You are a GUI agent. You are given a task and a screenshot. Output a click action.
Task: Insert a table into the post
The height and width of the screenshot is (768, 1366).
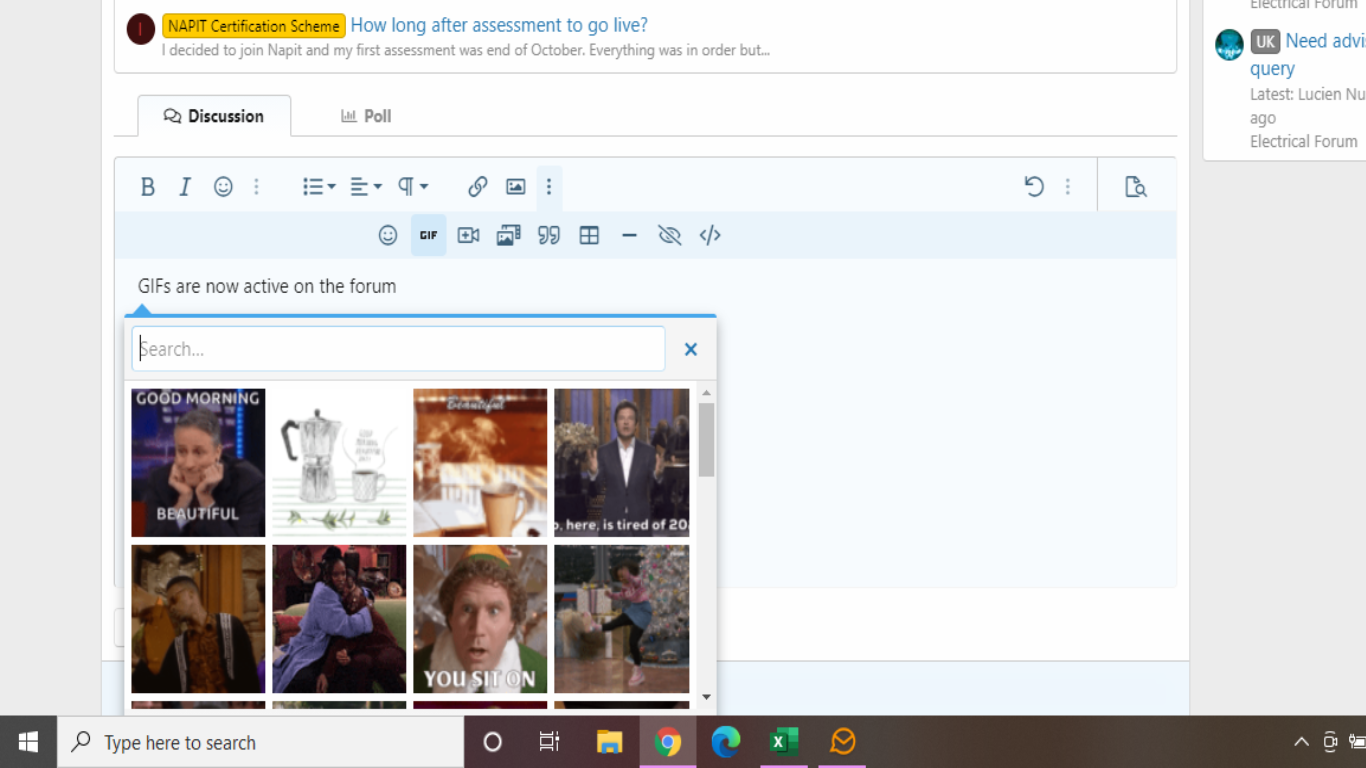coord(589,235)
